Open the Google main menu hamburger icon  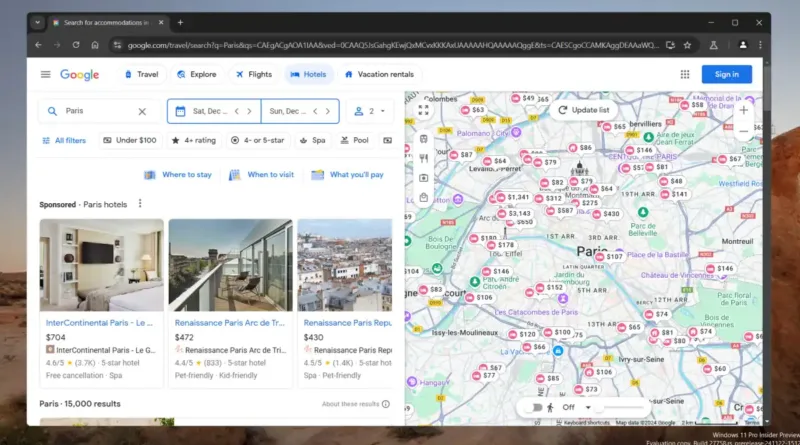tap(45, 75)
